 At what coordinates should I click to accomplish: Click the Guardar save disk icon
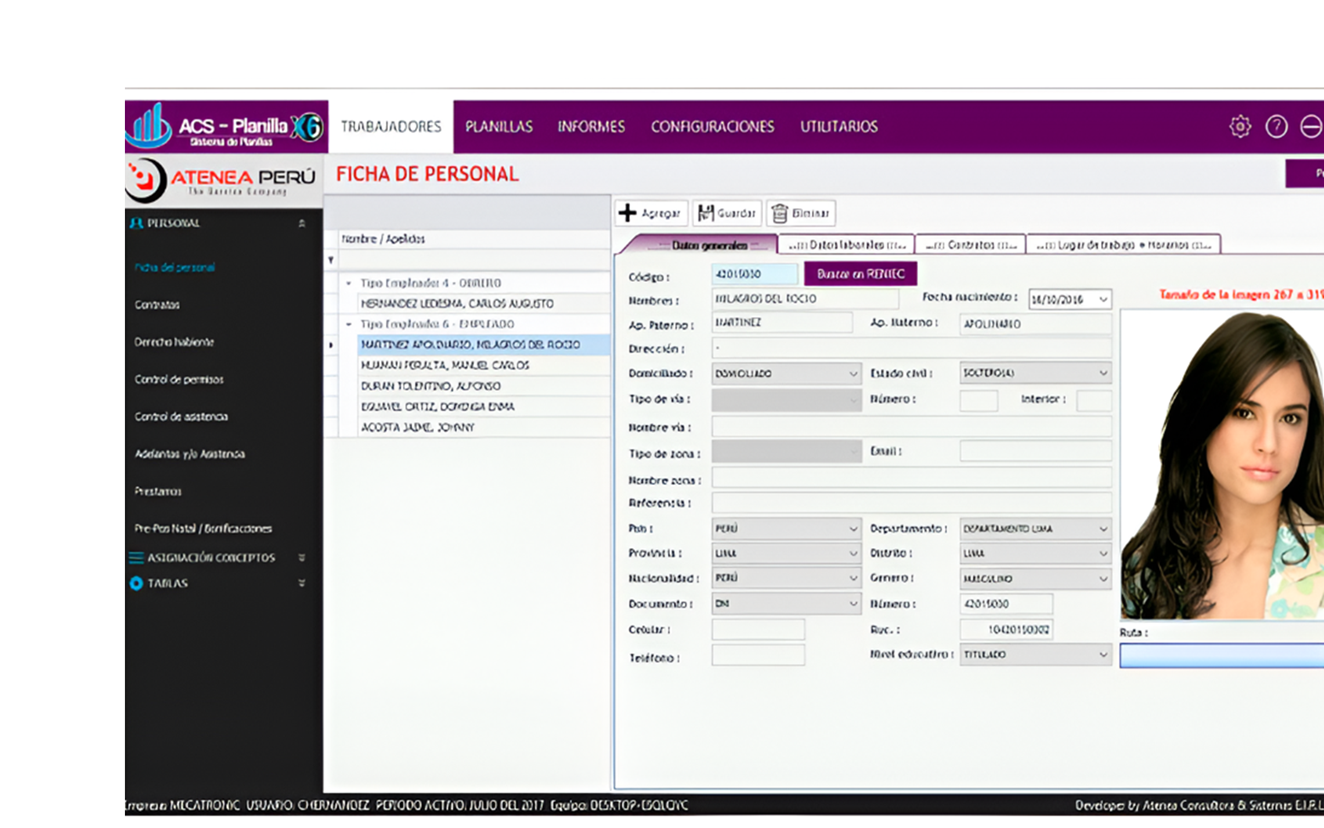pyautogui.click(x=706, y=213)
